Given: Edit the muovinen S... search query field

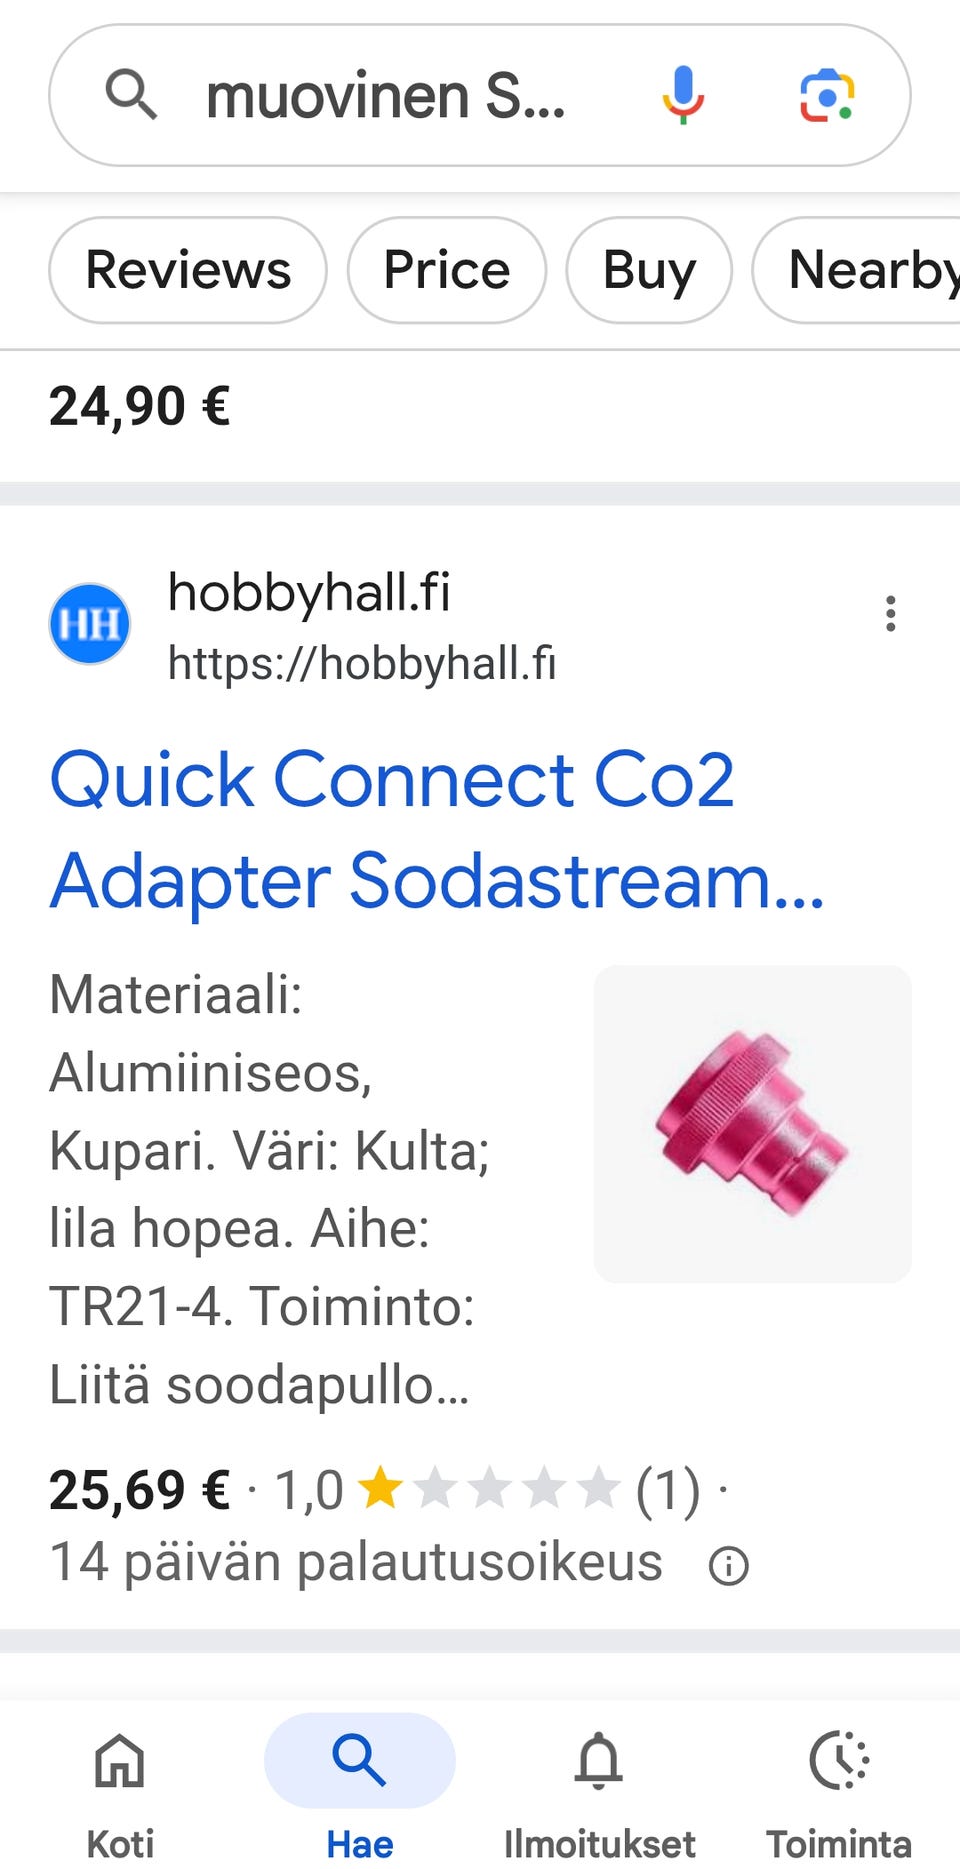Looking at the screenshot, I should coord(386,96).
